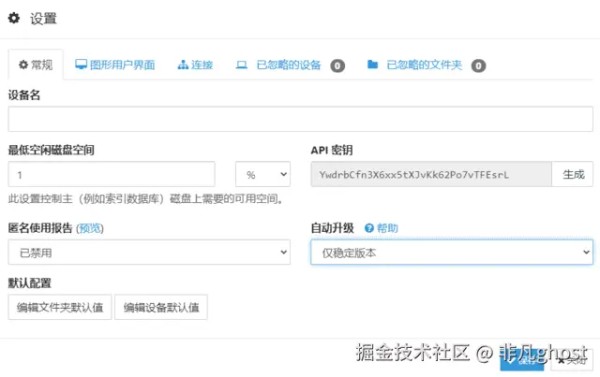Click the laptop icon beside 已忽略的设备
600x377 pixels.
pyautogui.click(x=241, y=65)
